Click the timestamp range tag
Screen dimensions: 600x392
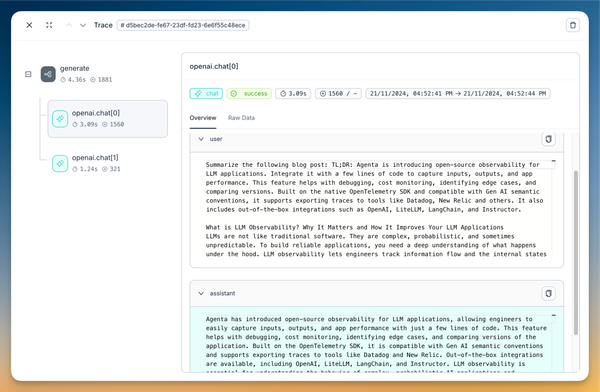pos(458,93)
